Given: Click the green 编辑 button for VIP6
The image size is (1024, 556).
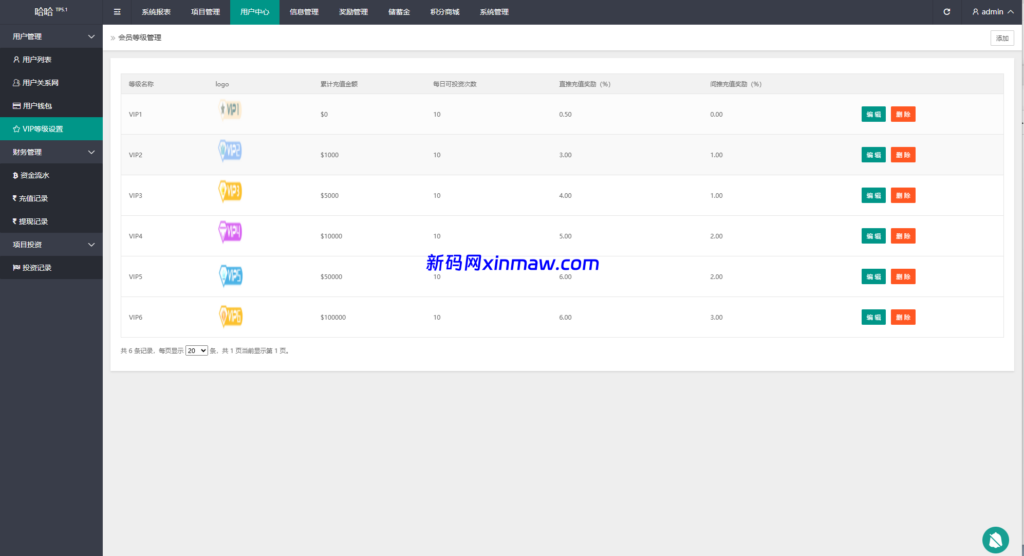Looking at the screenshot, I should pyautogui.click(x=873, y=317).
